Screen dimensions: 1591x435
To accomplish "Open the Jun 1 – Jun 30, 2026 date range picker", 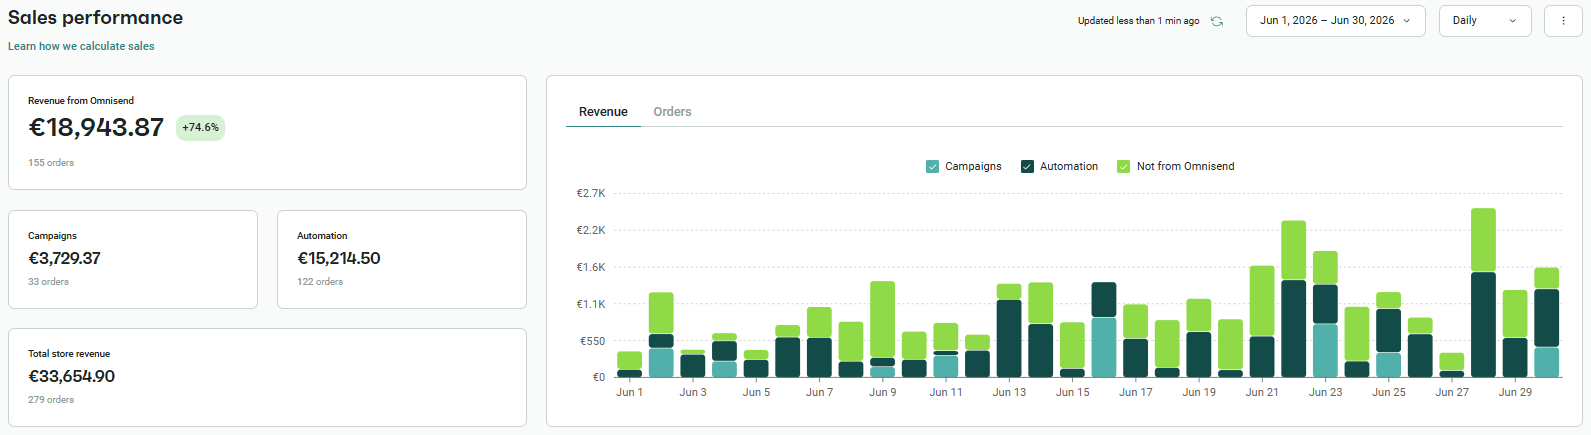I will [1335, 21].
